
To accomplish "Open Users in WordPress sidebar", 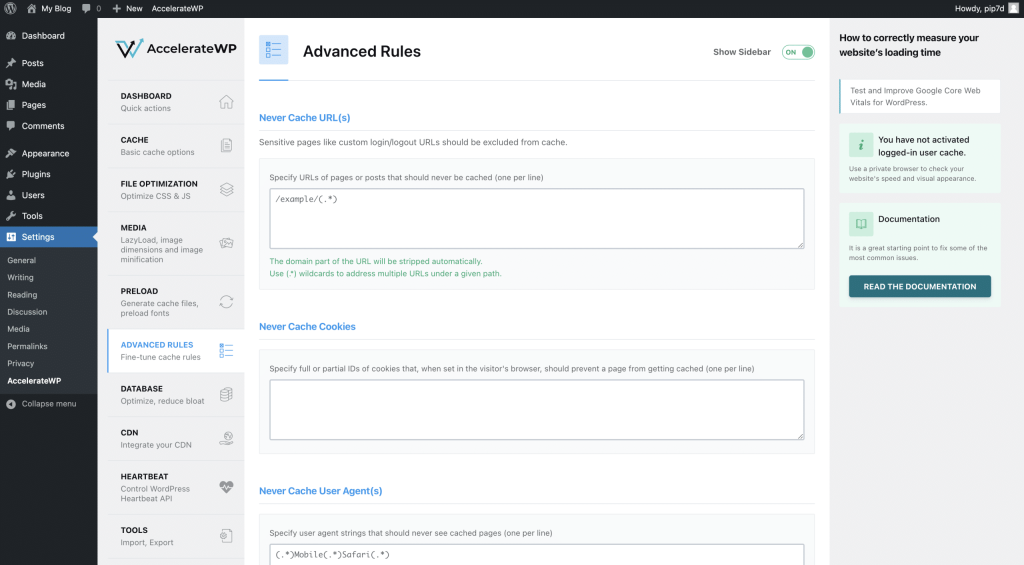I will coord(48,195).
